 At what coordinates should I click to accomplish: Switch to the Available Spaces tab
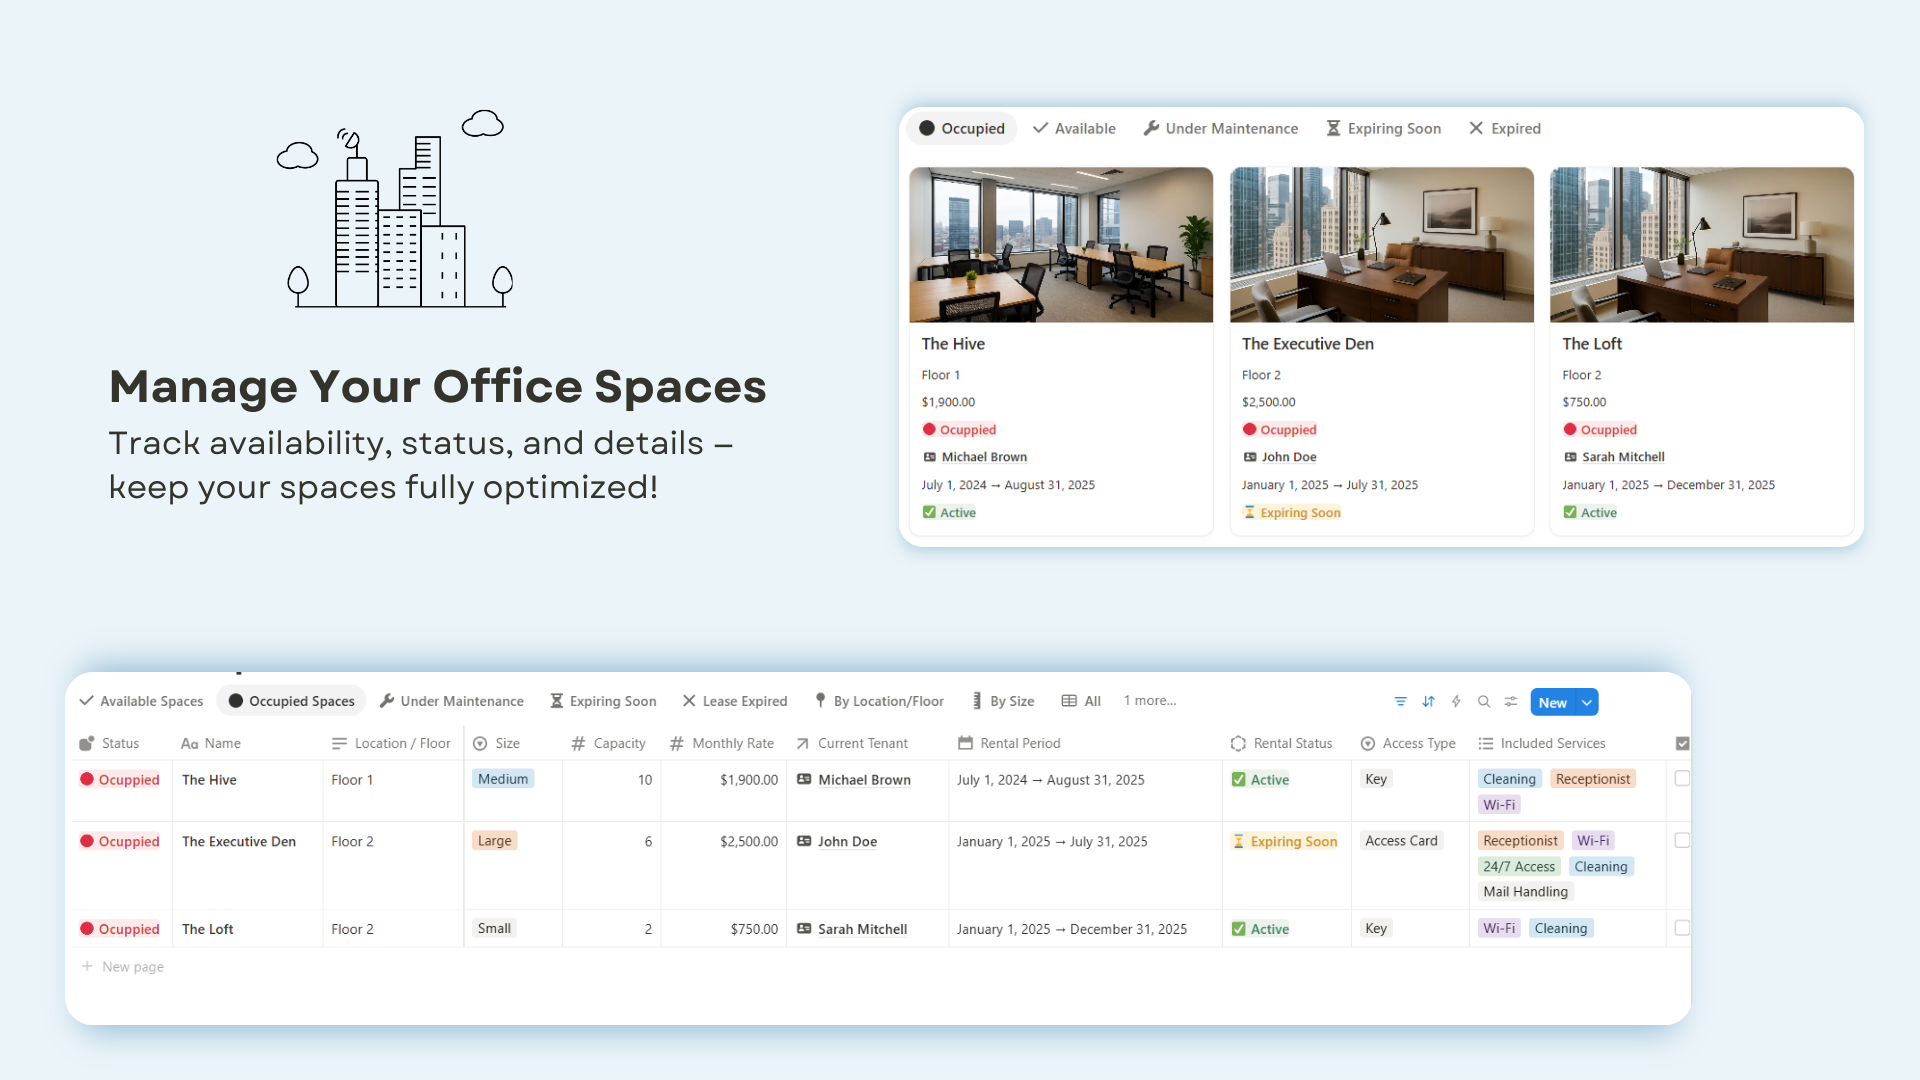tap(141, 701)
